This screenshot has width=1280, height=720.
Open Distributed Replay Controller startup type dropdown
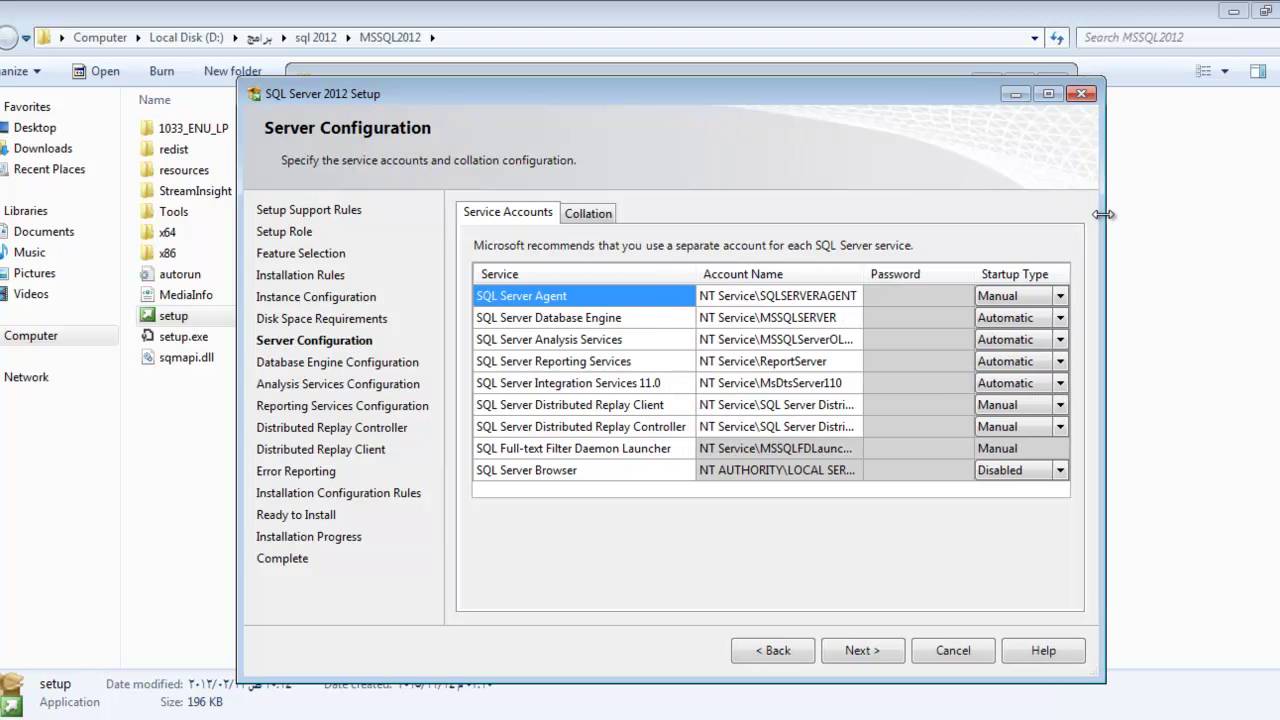[x=1060, y=427]
